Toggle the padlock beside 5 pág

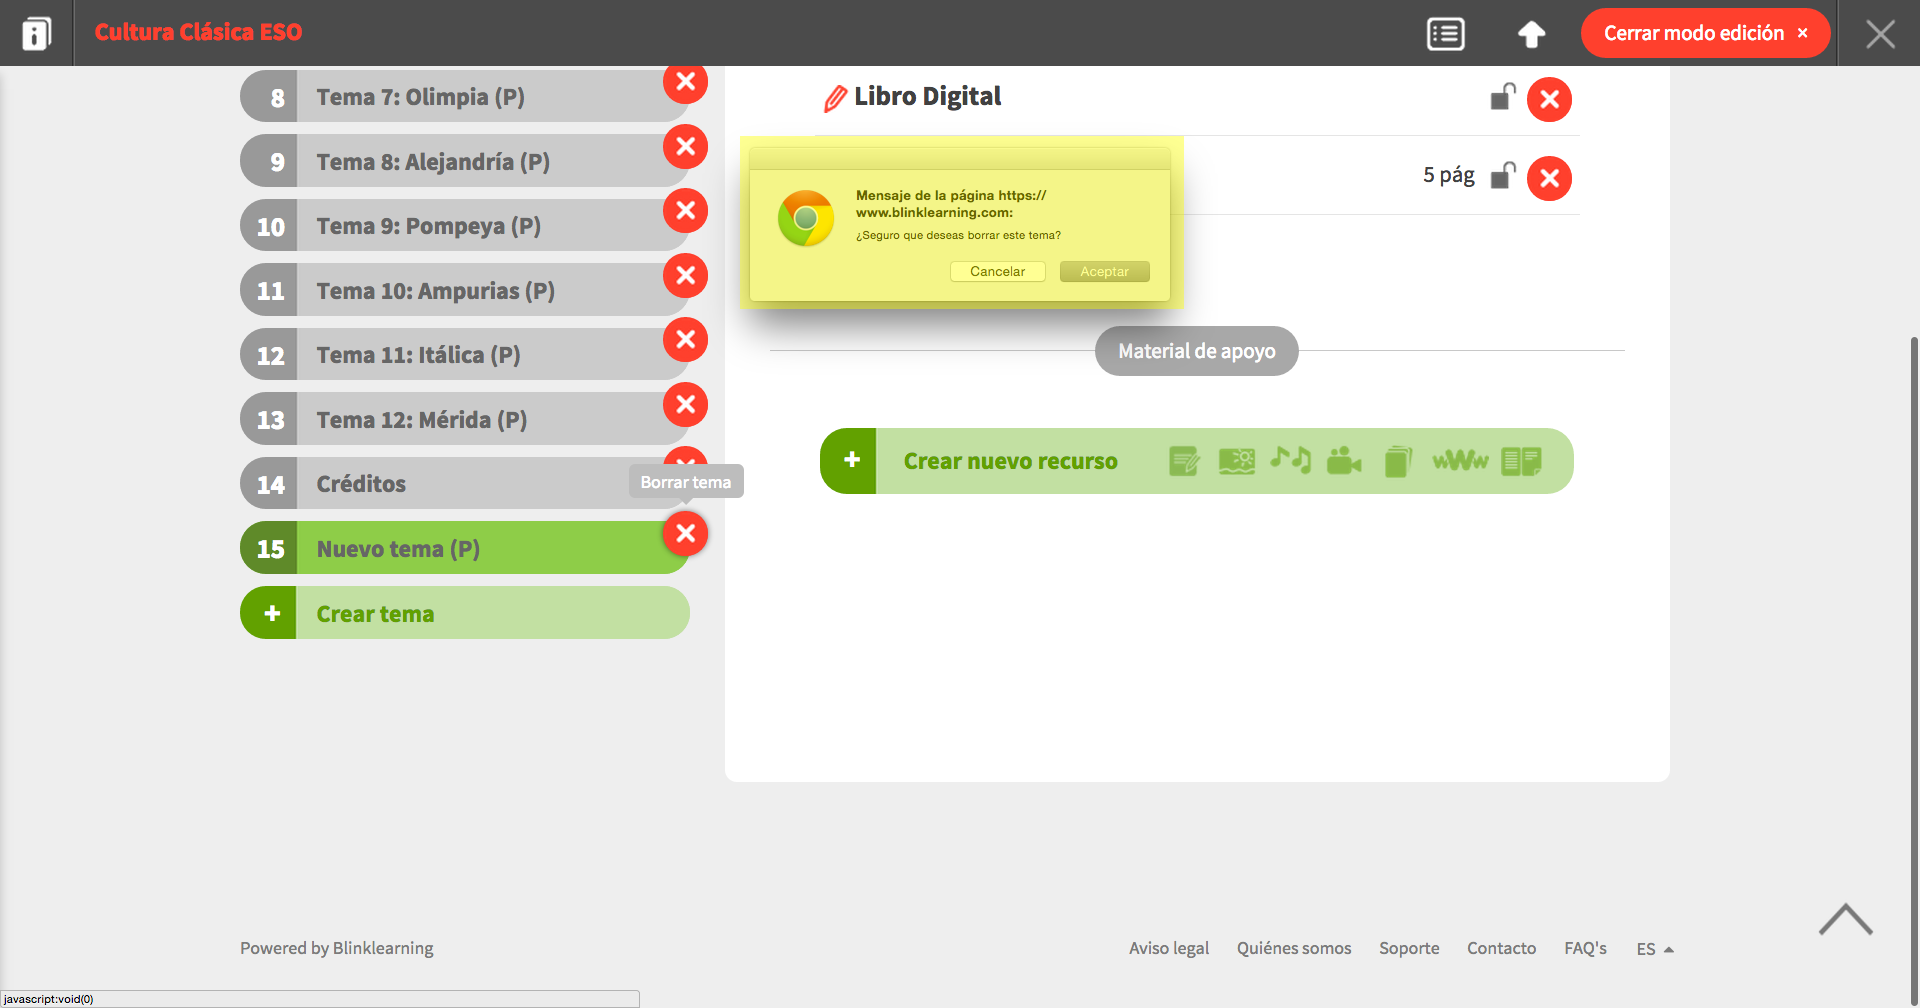tap(1502, 176)
